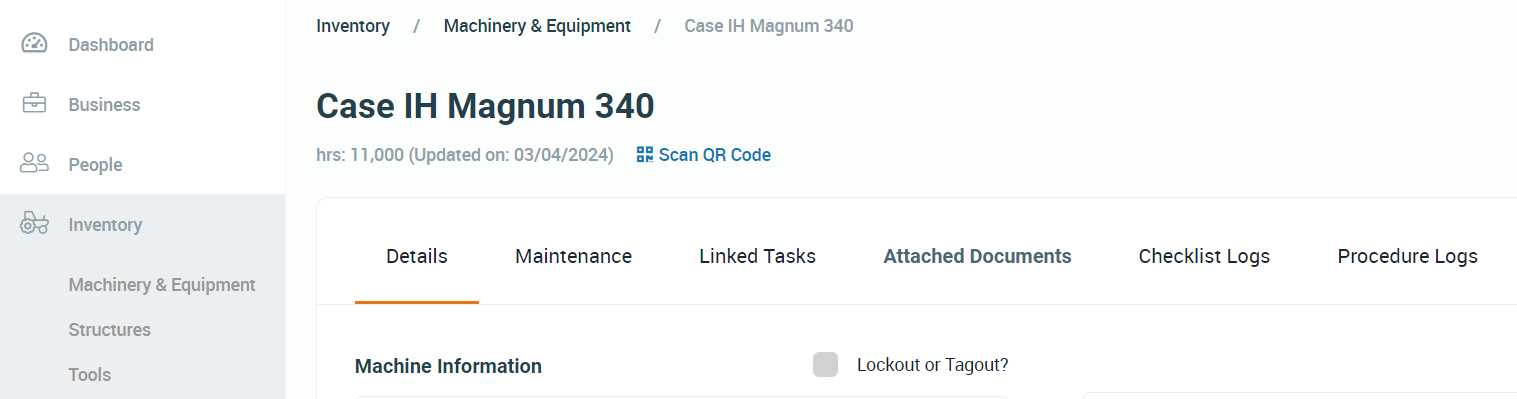Screen dimensions: 1517x399
Task: Click the Inventory tractor icon
Action: 35,224
